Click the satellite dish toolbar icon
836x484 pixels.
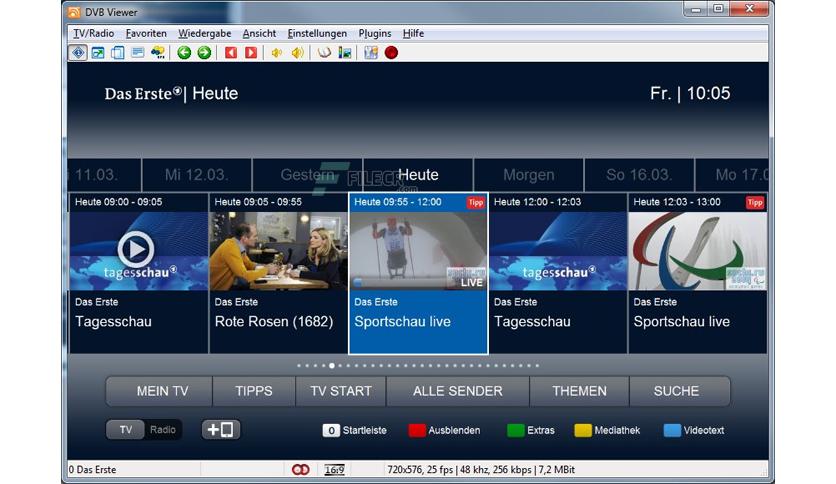pyautogui.click(x=324, y=53)
